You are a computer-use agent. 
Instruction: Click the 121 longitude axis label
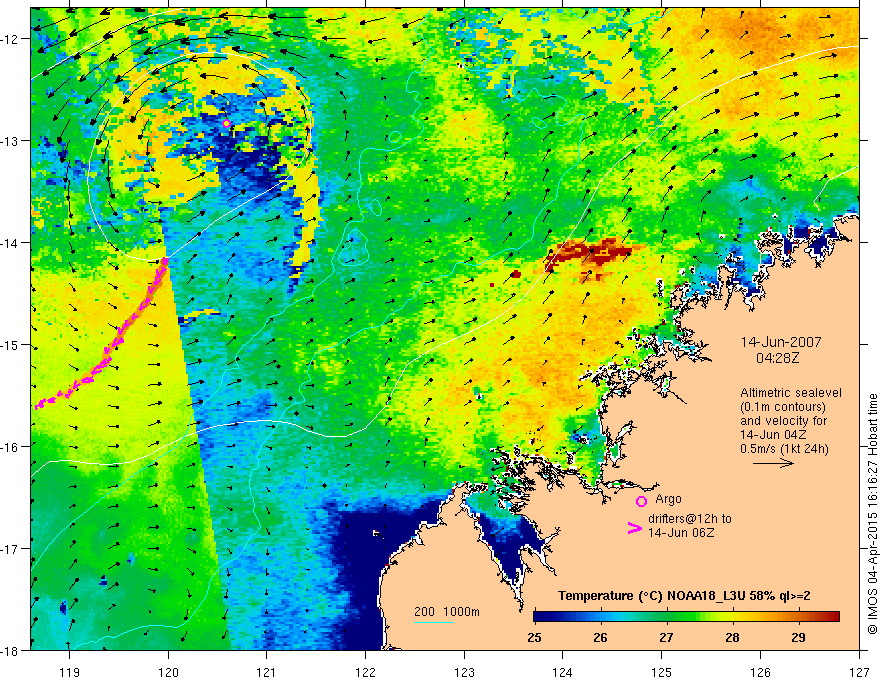pyautogui.click(x=266, y=672)
